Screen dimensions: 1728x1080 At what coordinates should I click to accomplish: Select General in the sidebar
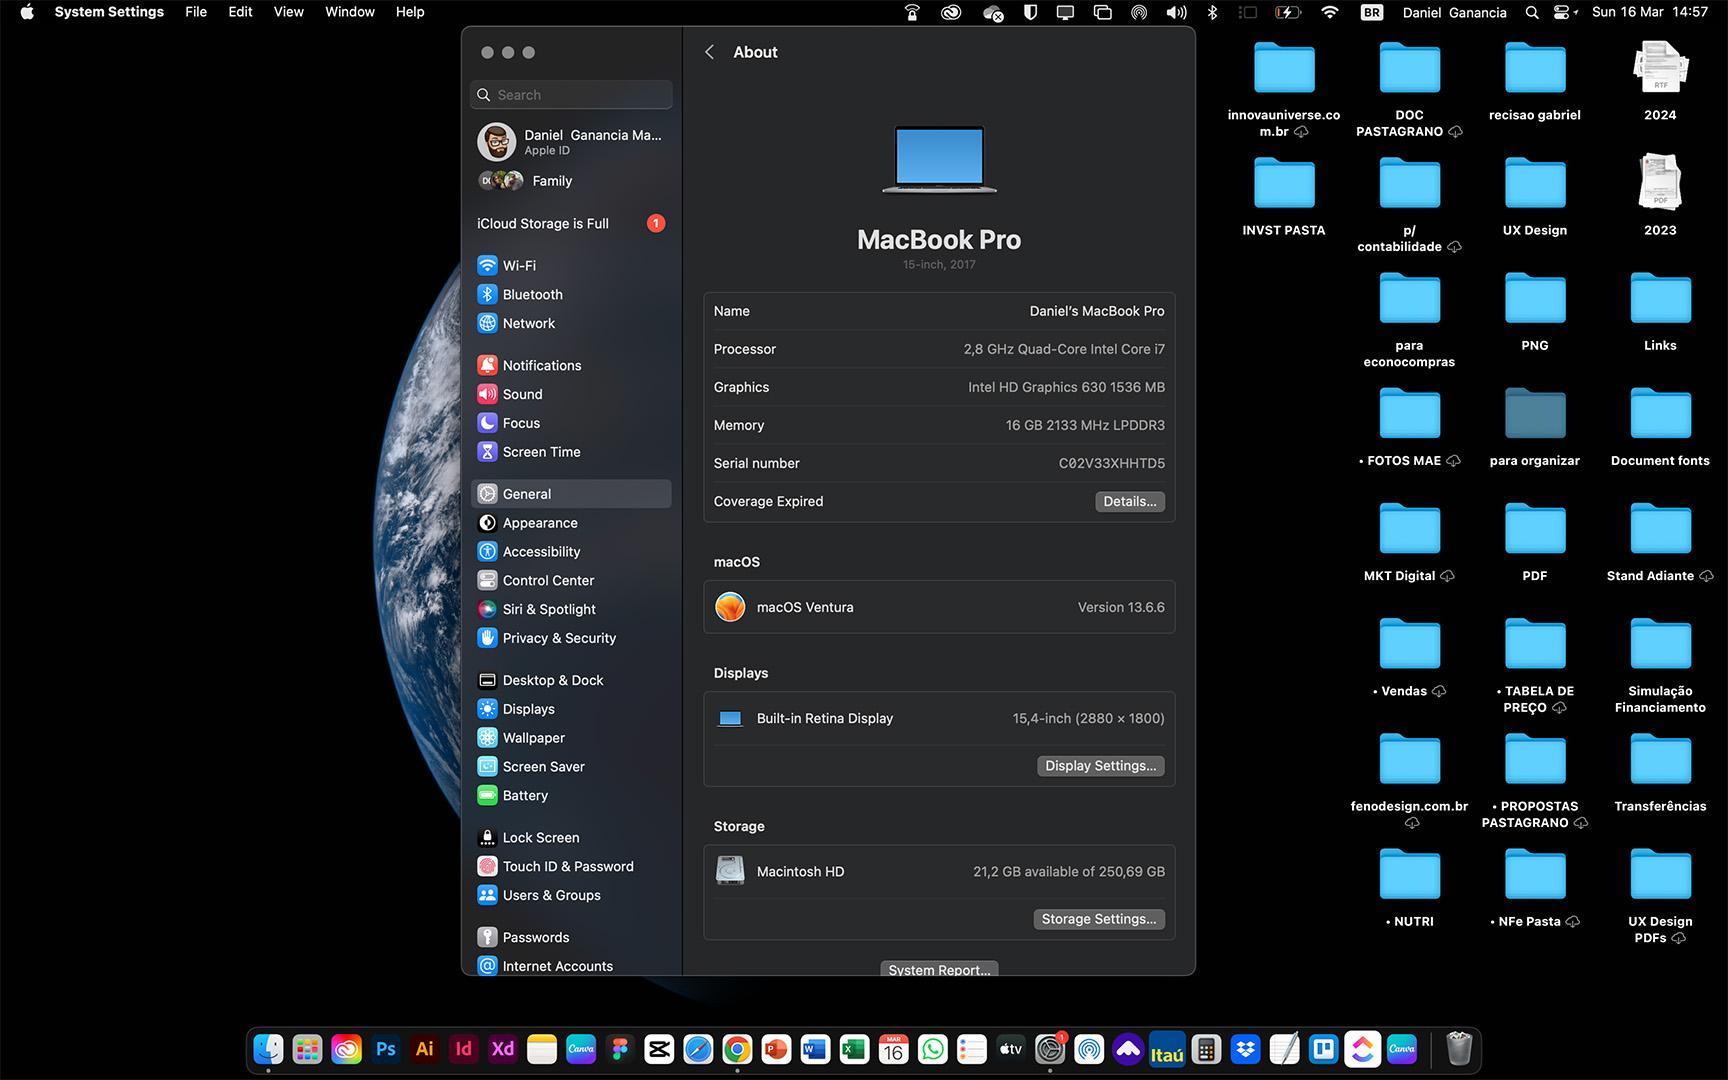pos(571,494)
